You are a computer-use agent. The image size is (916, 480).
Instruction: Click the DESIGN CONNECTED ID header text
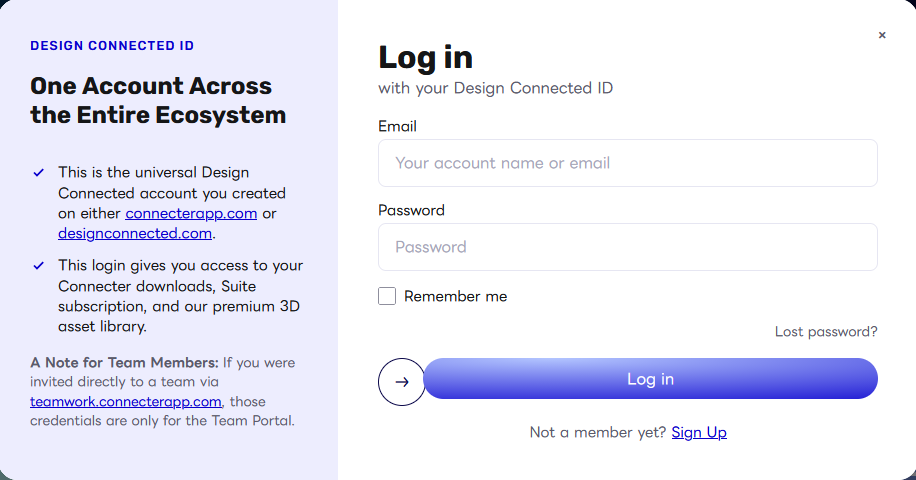click(112, 46)
